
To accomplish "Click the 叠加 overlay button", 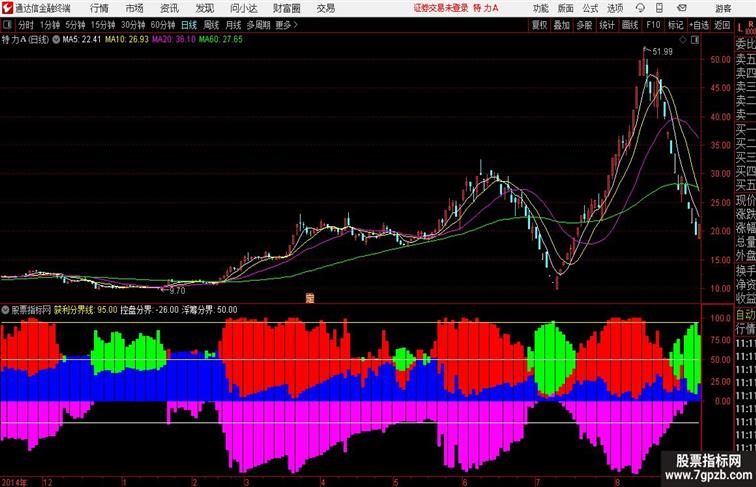I will pos(562,25).
